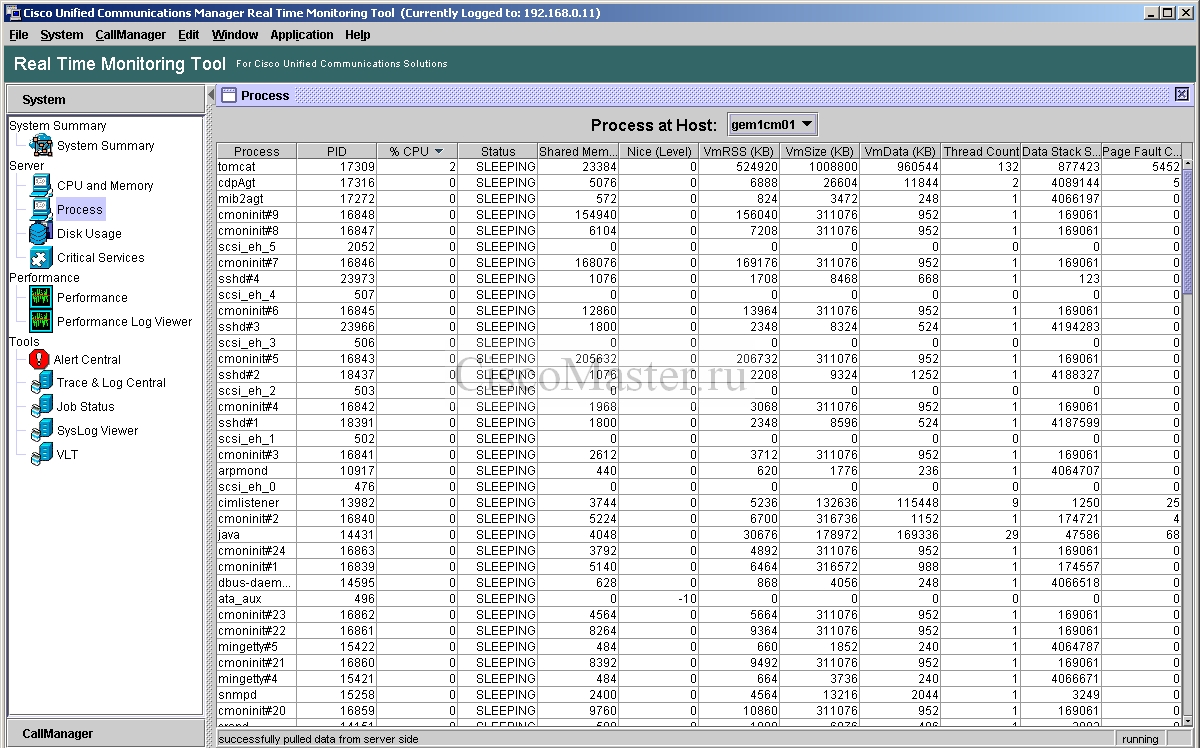1200x748 pixels.
Task: Sort by PID column header
Action: (337, 151)
